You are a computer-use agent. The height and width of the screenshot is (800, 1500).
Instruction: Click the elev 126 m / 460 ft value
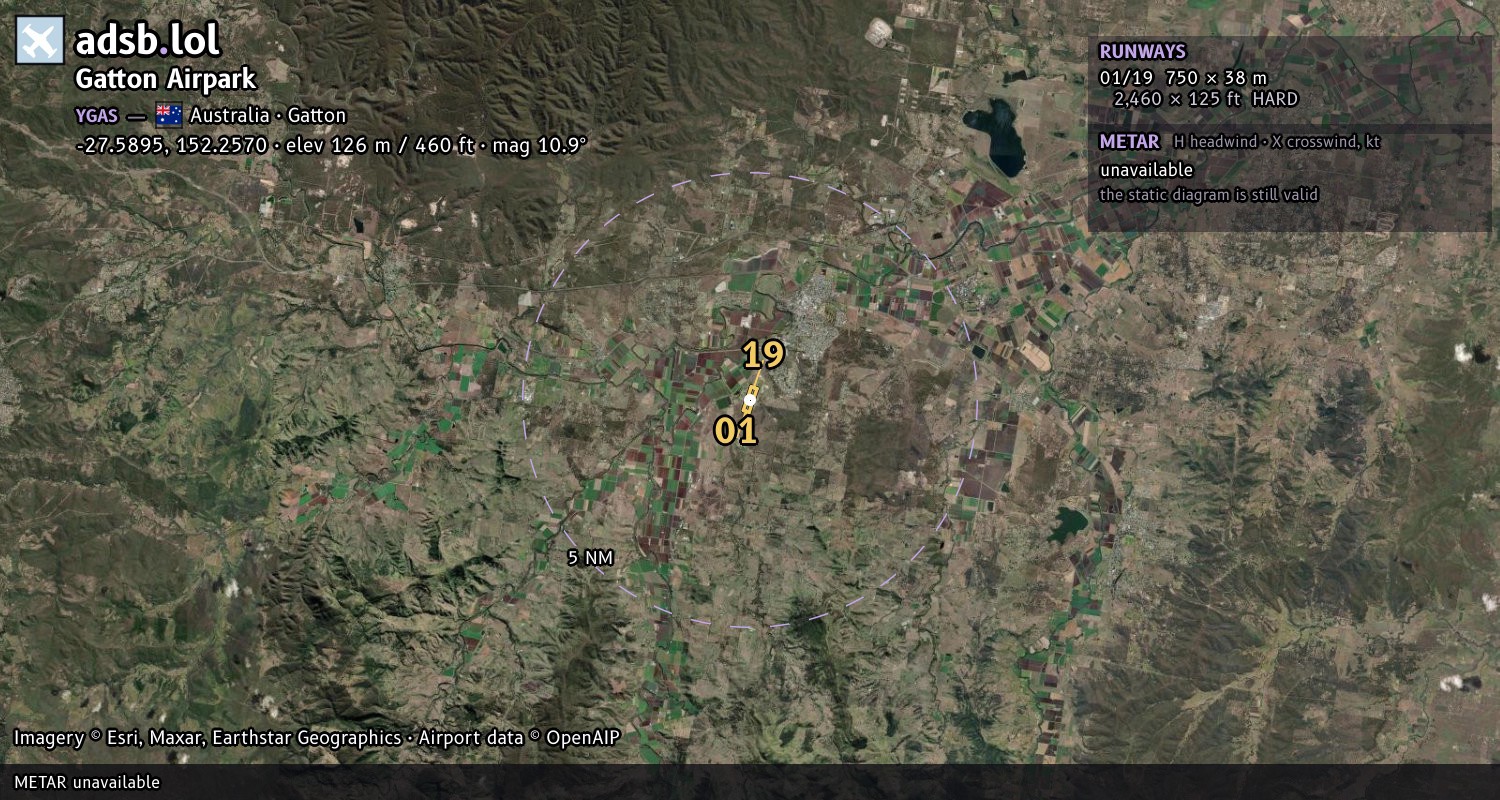click(x=380, y=145)
